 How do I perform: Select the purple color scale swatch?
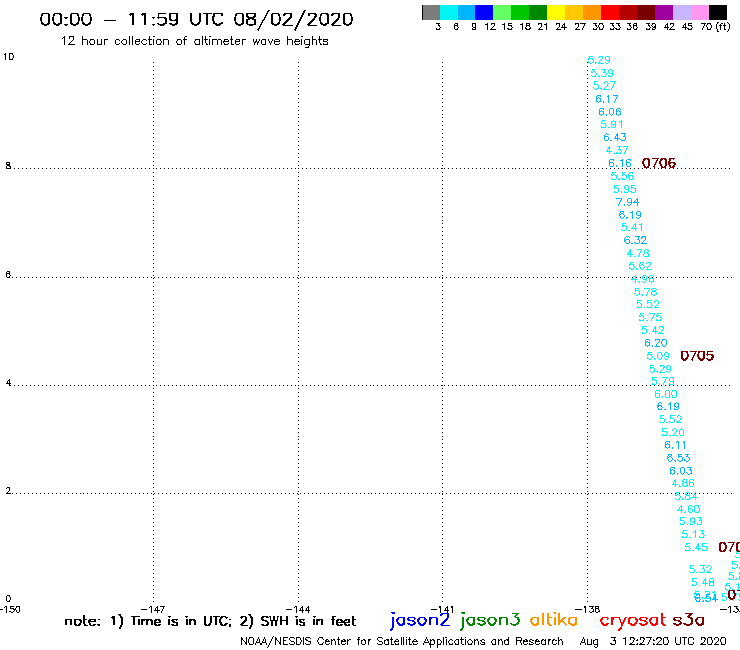pos(664,12)
